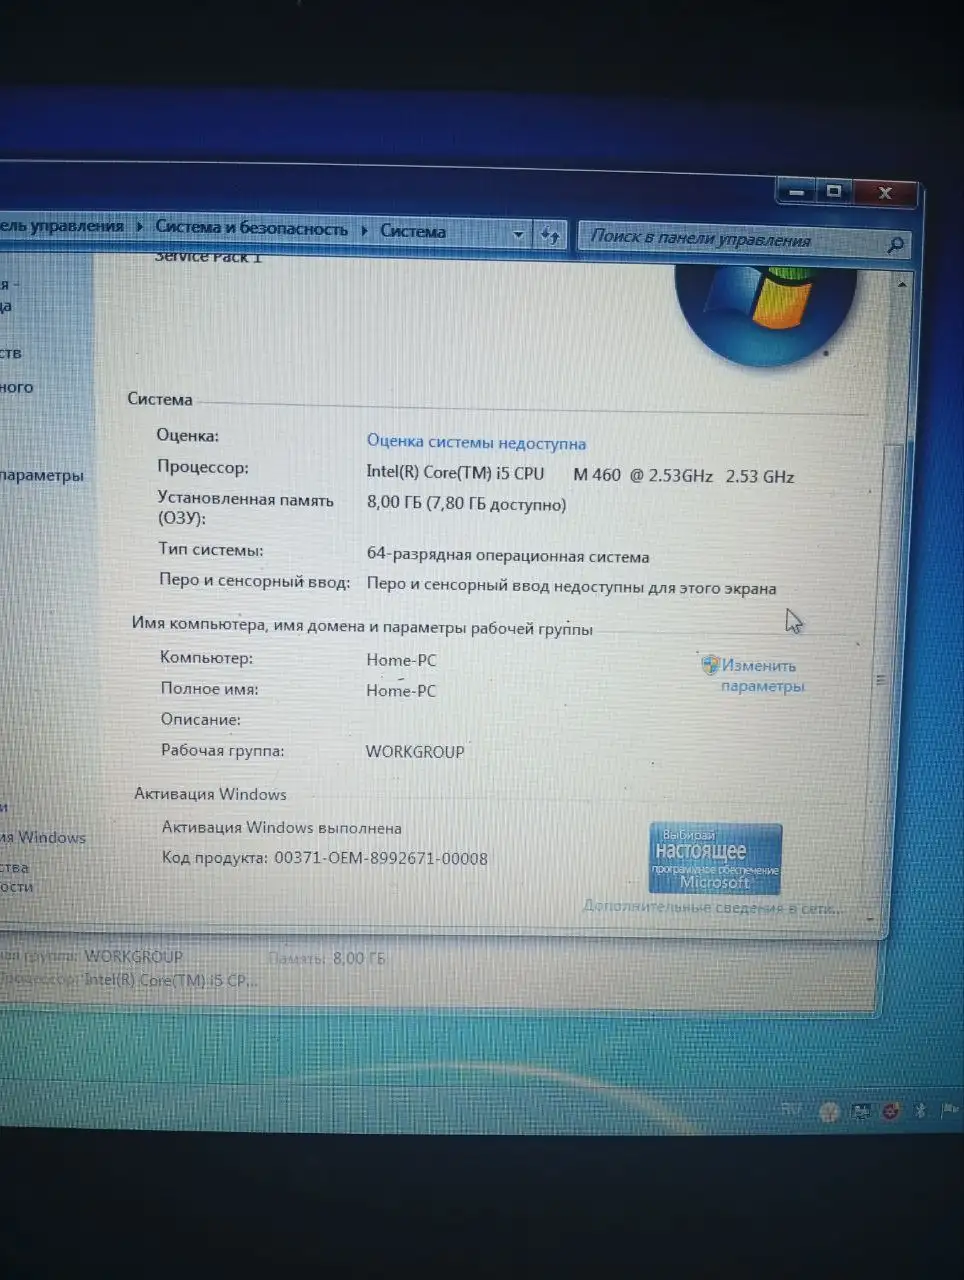Navigate to Система и безопасность breadcrumb

tap(251, 227)
